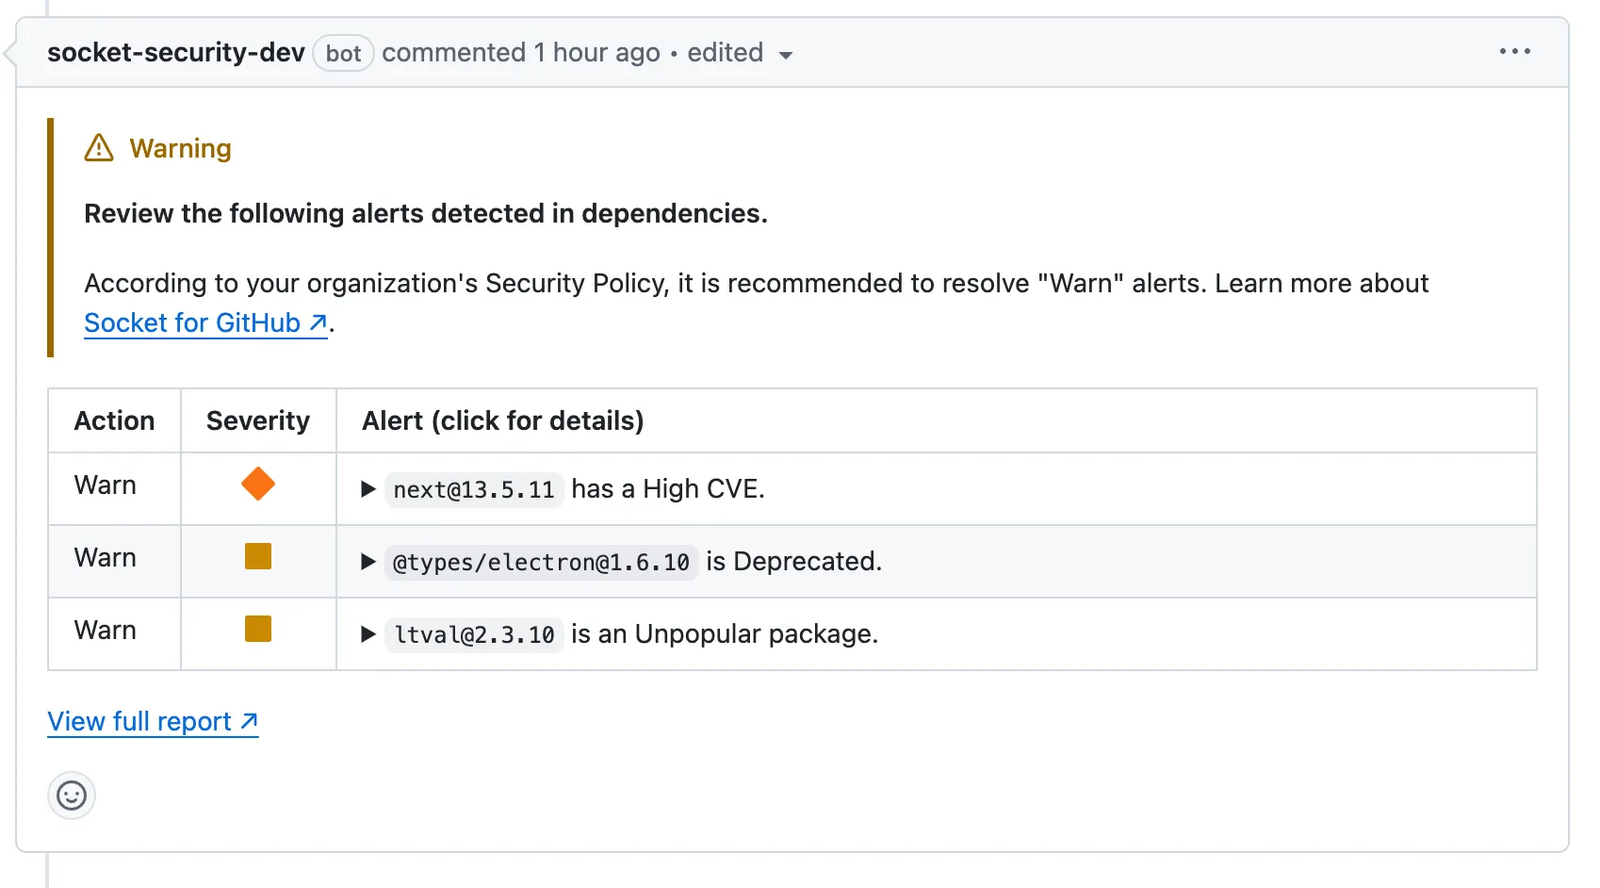Screen dimensions: 1600x888
Task: Expand the next@13.5.11 High CVE alert
Action: tap(368, 489)
